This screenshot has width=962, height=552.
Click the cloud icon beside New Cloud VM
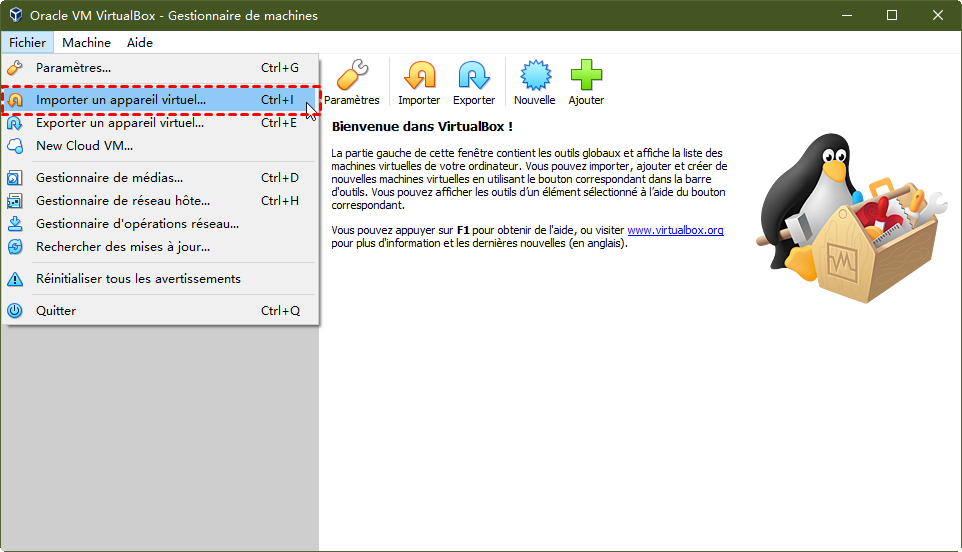[15, 146]
